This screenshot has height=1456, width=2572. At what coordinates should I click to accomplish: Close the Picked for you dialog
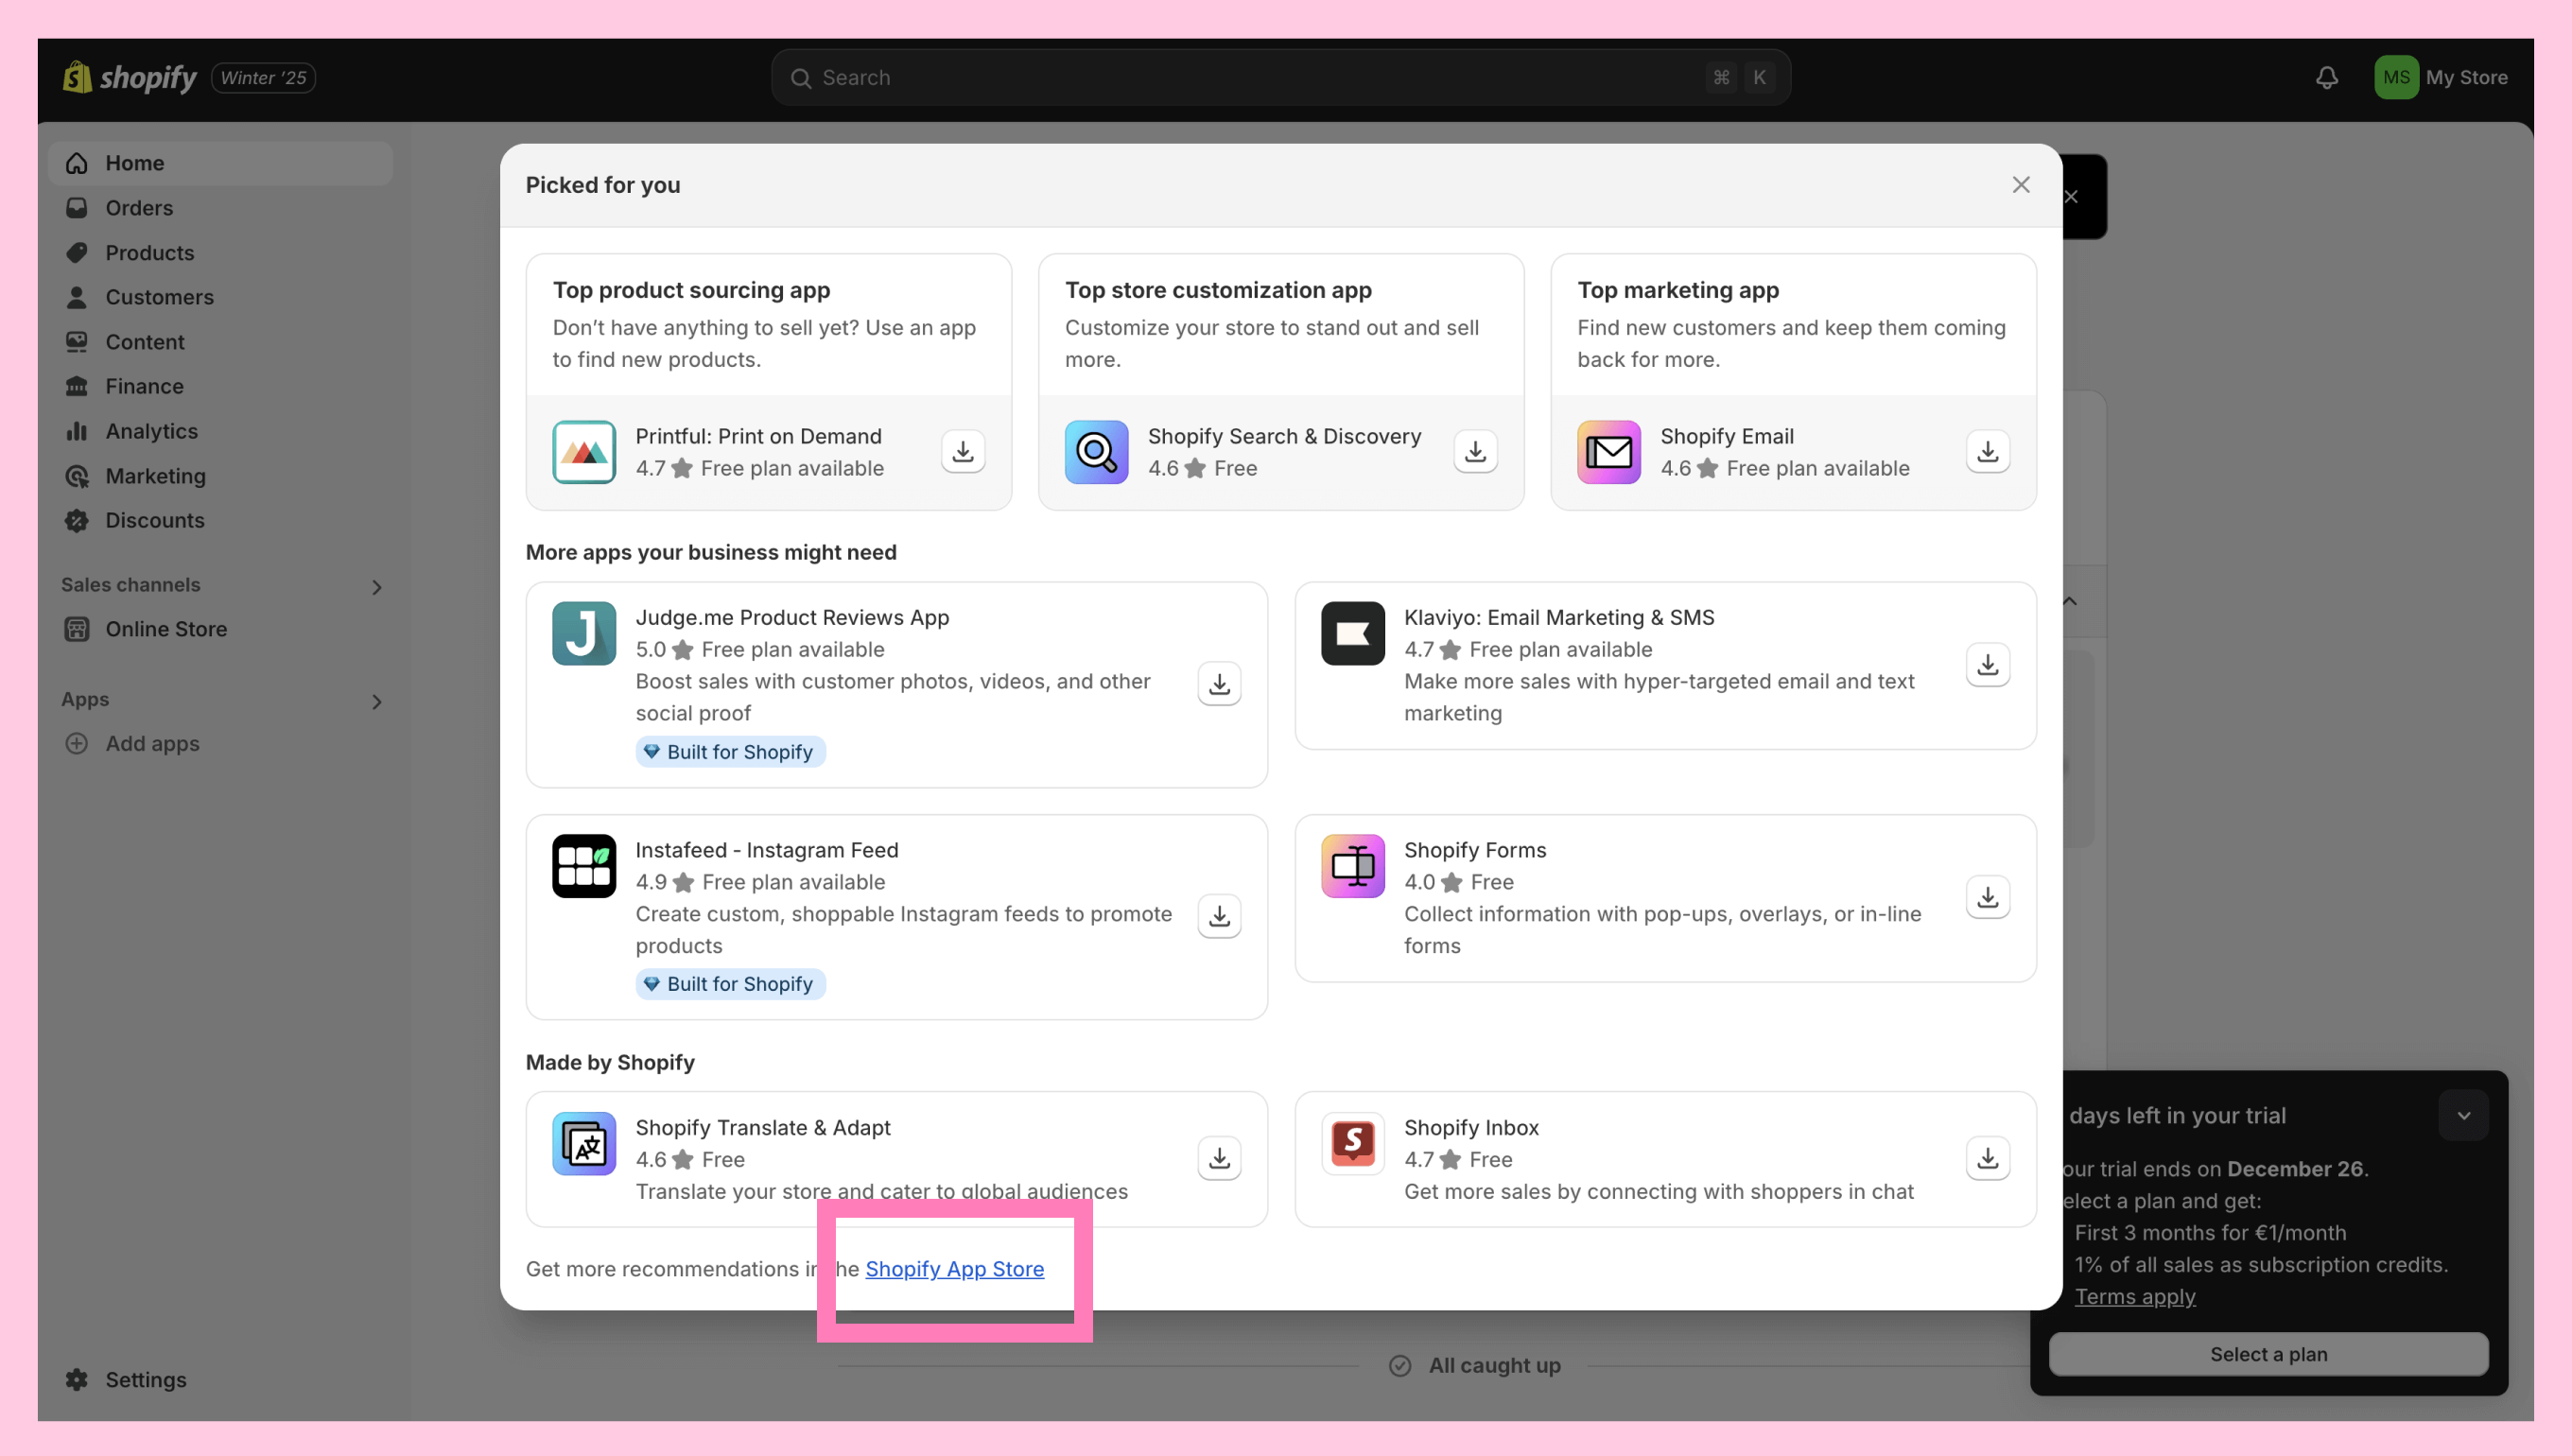pos(2020,185)
